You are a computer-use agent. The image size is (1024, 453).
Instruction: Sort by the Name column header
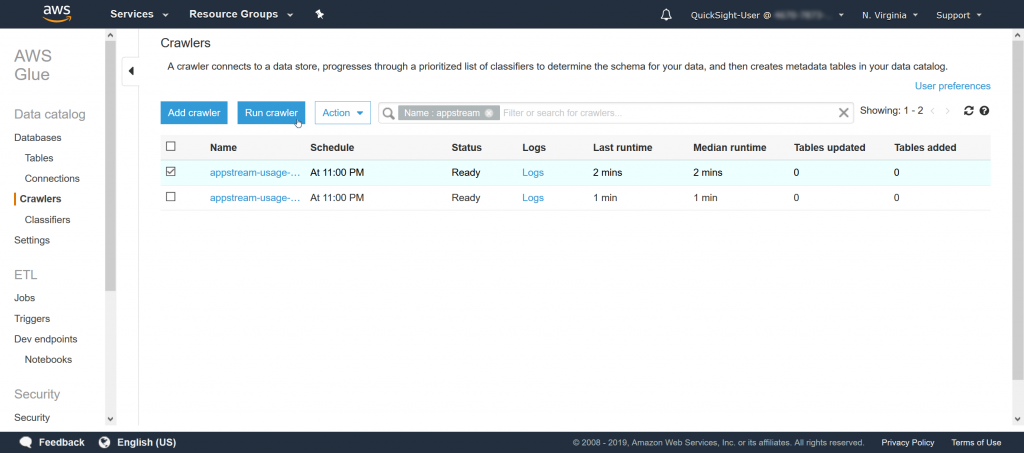223,148
